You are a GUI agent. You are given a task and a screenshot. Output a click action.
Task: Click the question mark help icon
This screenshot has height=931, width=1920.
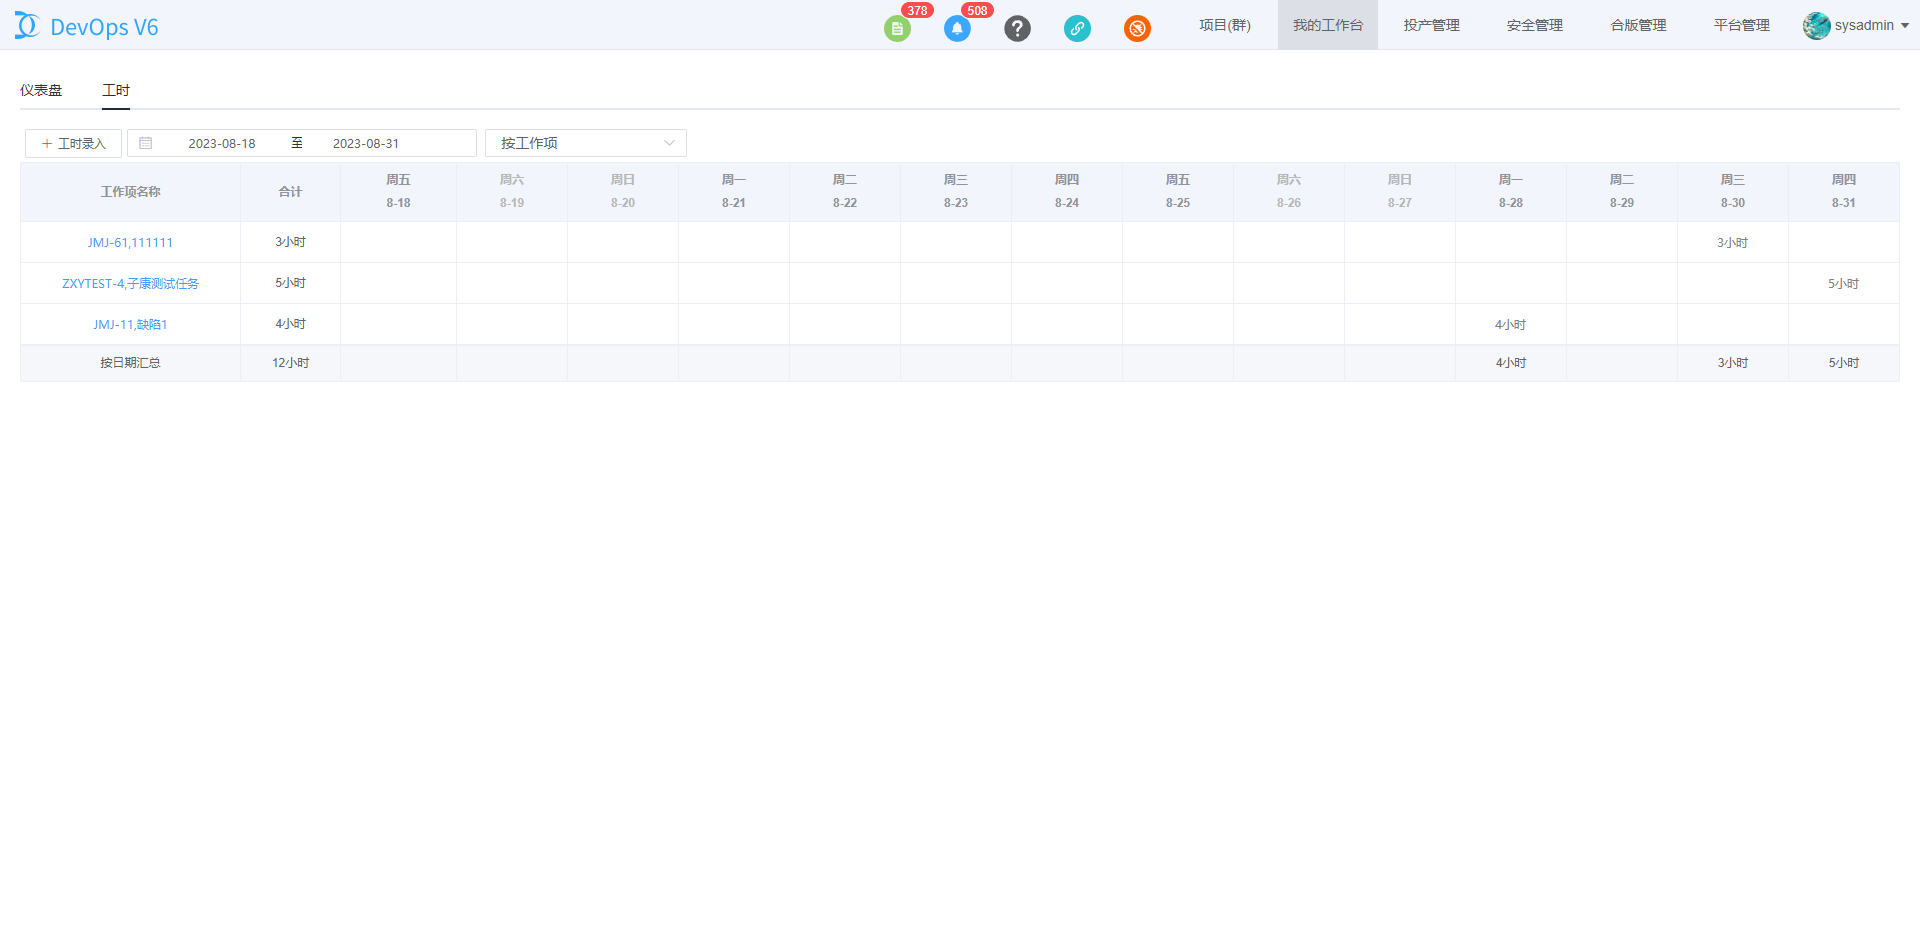(x=1017, y=29)
